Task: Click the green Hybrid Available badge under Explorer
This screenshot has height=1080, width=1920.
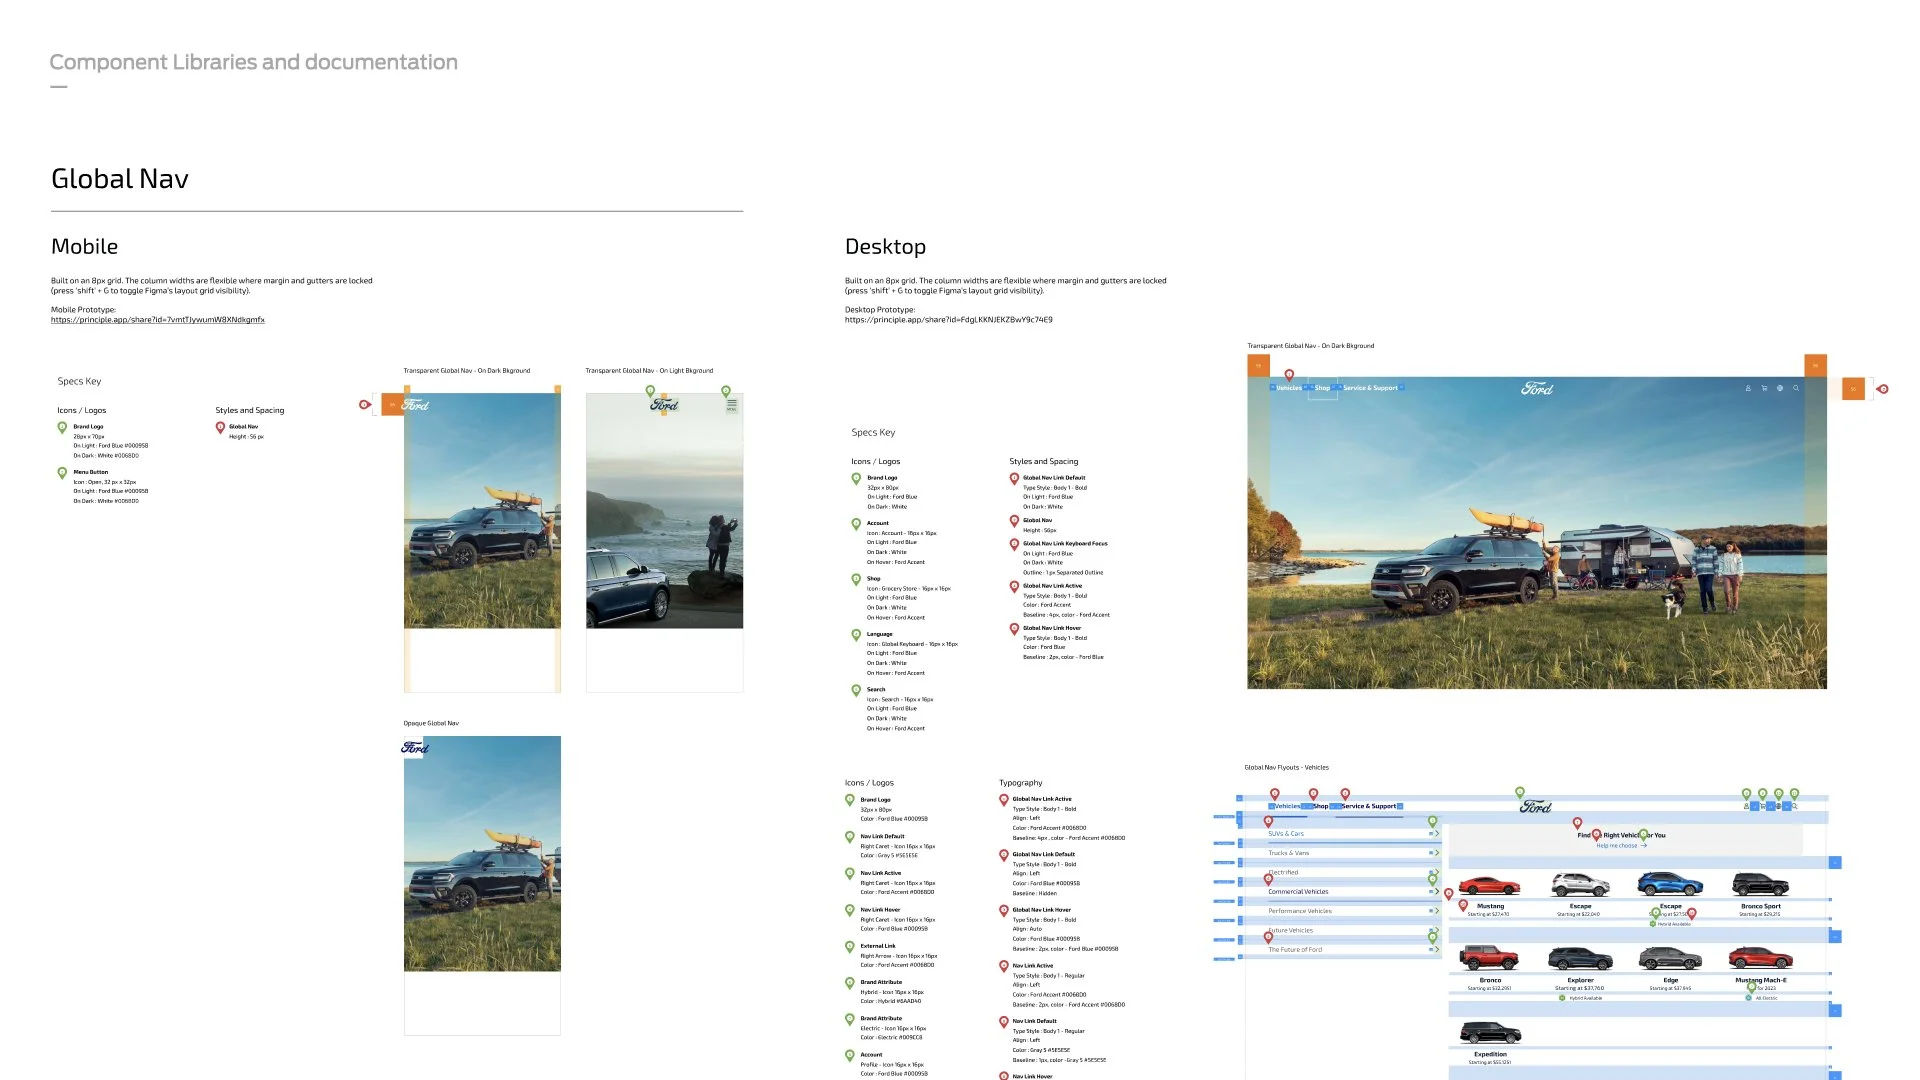Action: pos(1563,998)
